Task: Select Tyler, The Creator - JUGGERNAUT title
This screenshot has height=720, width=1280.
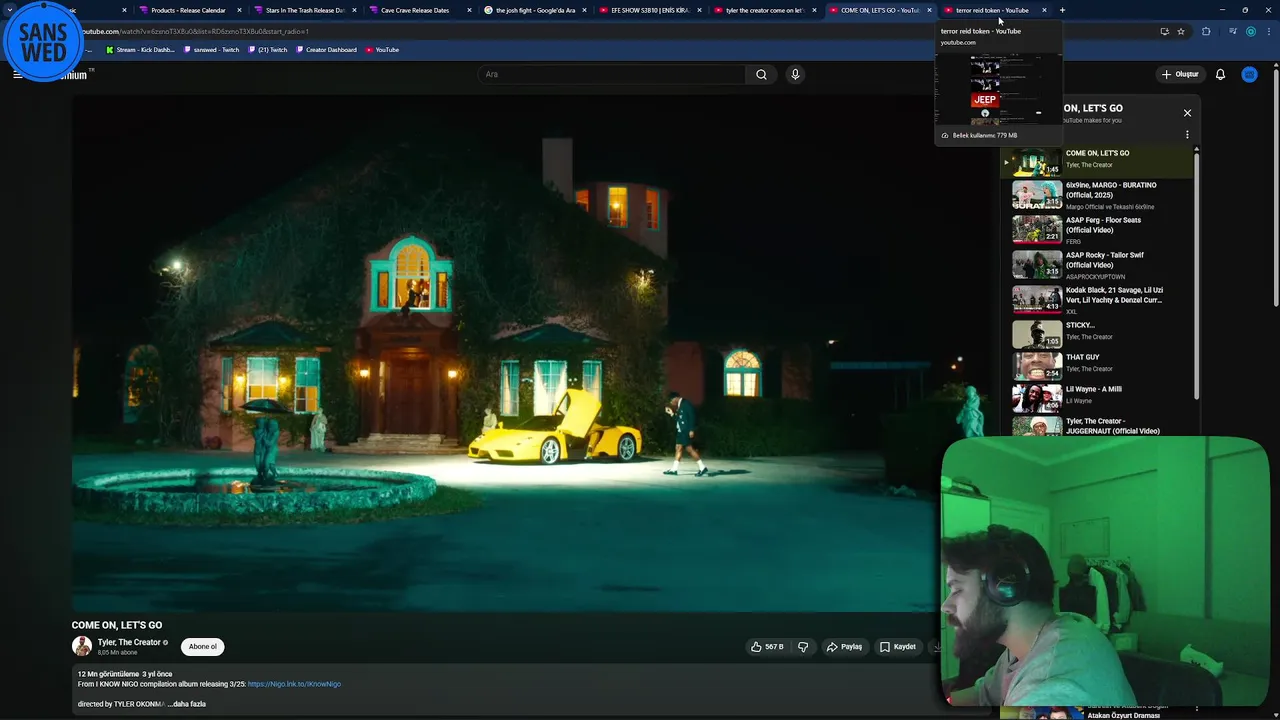Action: click(x=1113, y=426)
